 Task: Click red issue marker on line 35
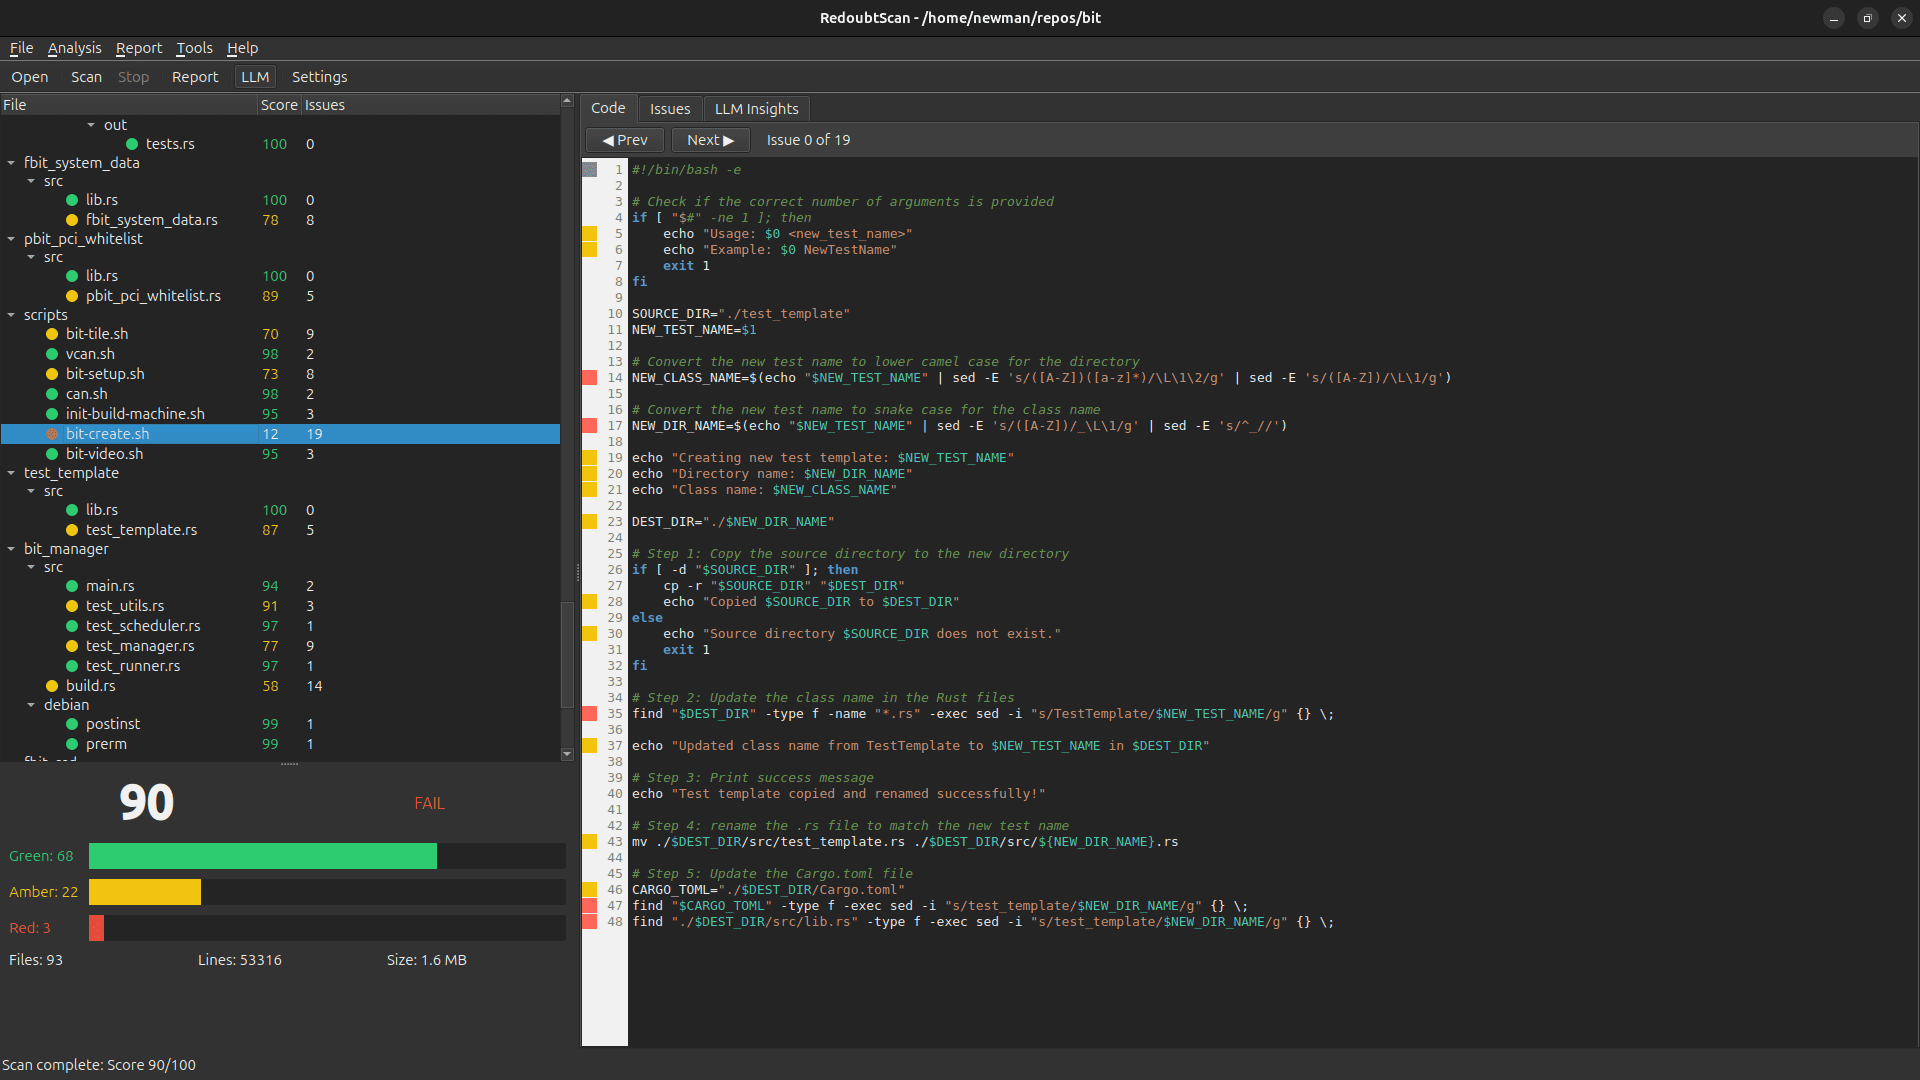590,714
